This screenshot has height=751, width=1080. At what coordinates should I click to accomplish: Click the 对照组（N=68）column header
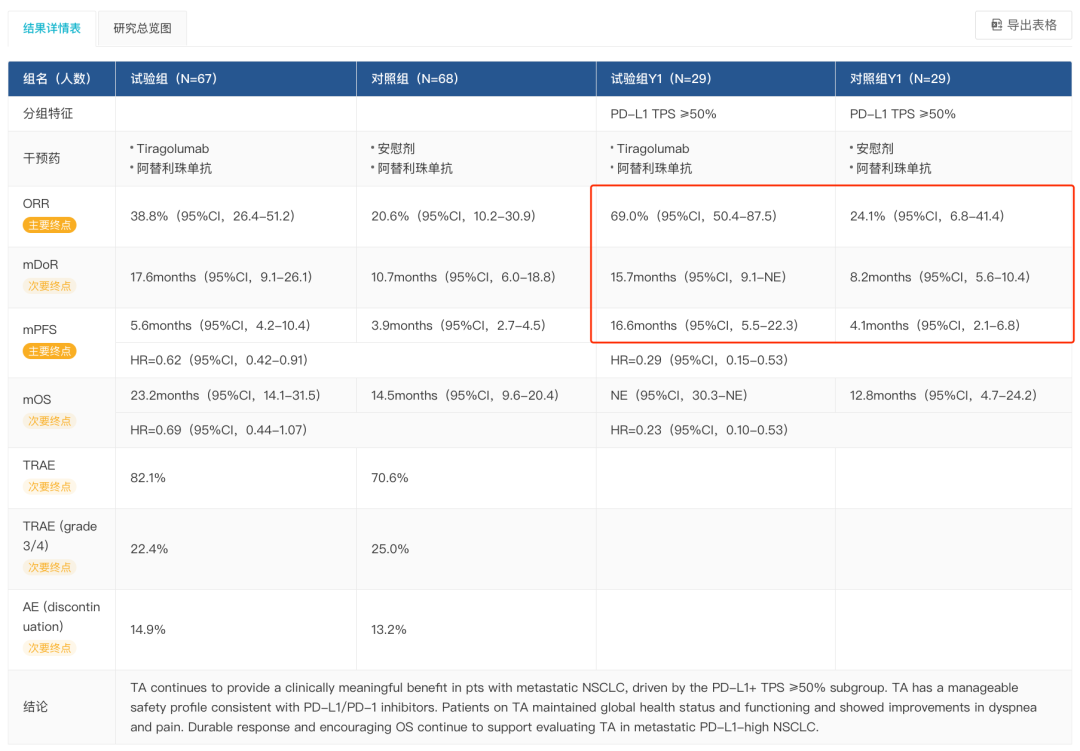tap(414, 78)
